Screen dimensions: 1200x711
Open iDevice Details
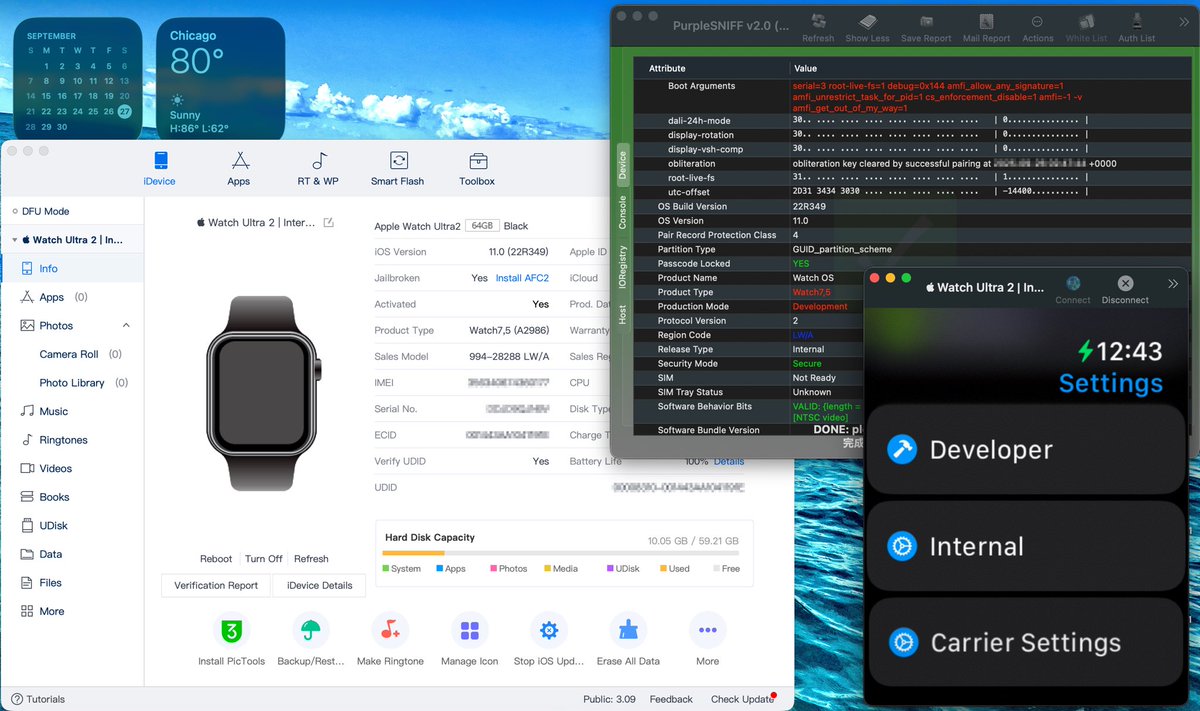pyautogui.click(x=319, y=586)
